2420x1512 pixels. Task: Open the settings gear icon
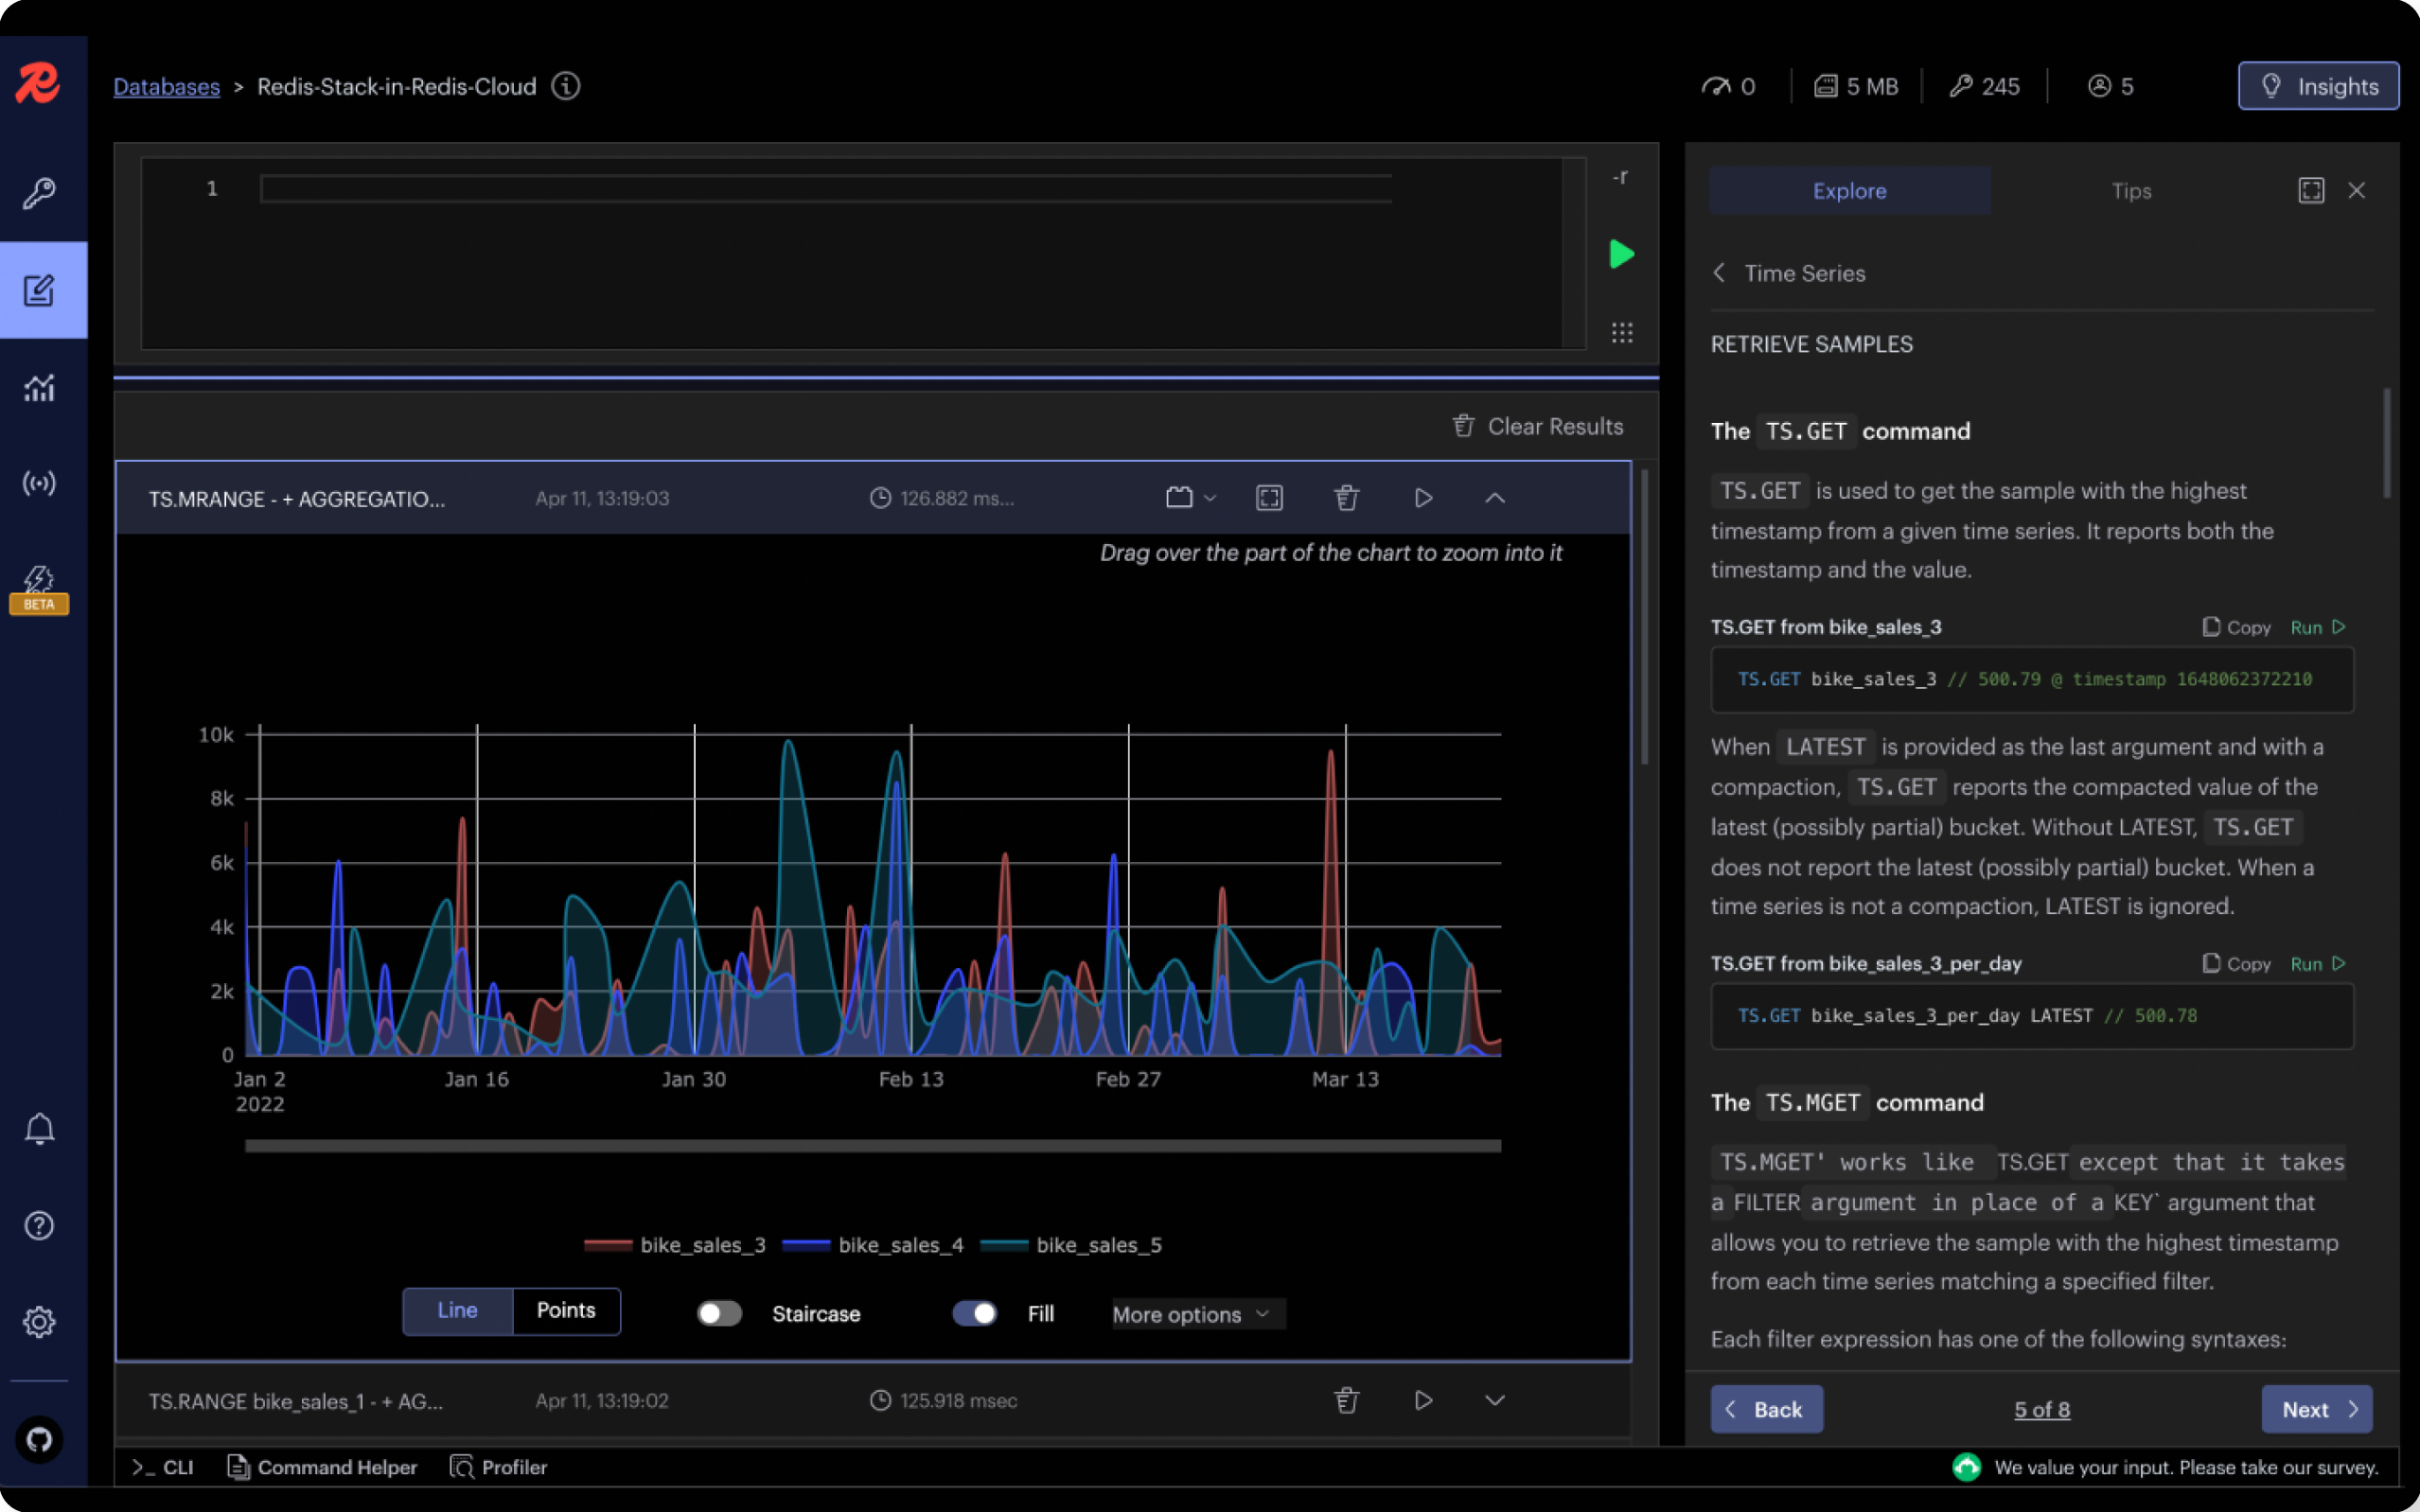pyautogui.click(x=39, y=1322)
